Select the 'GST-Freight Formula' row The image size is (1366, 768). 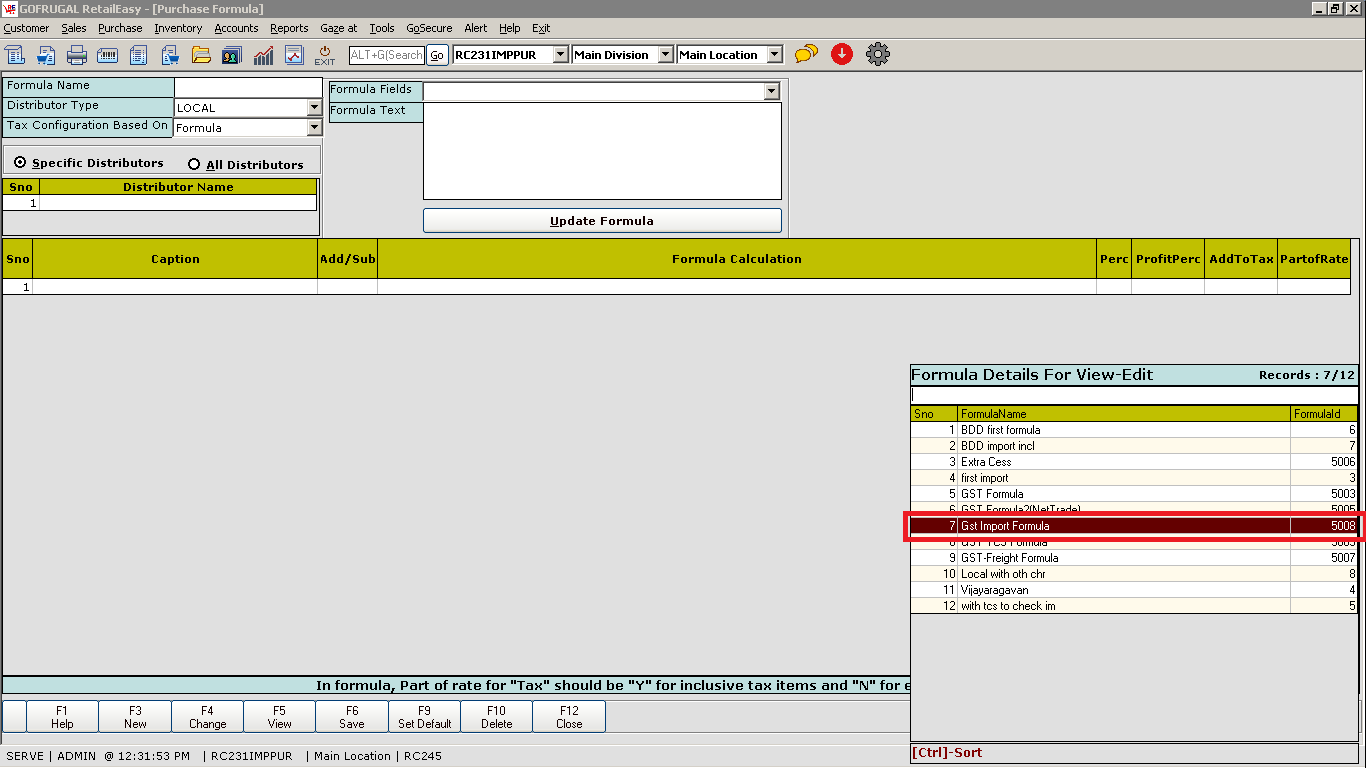point(1134,558)
